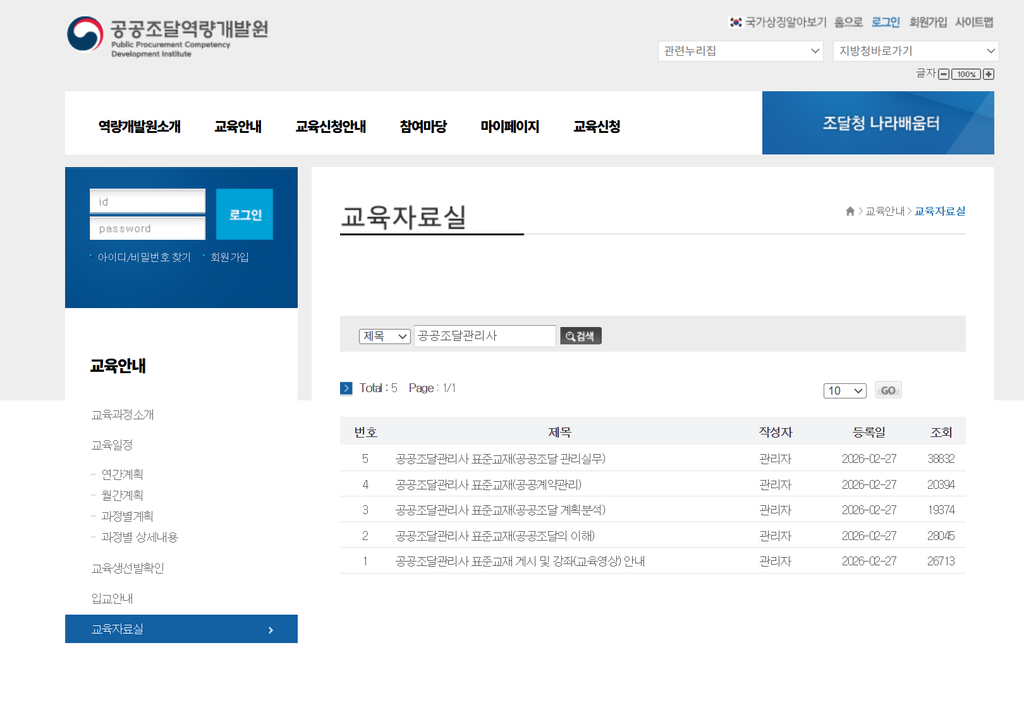Open post 표준교재(공공조달 계획분석)
This screenshot has width=1024, height=716.
(500, 510)
